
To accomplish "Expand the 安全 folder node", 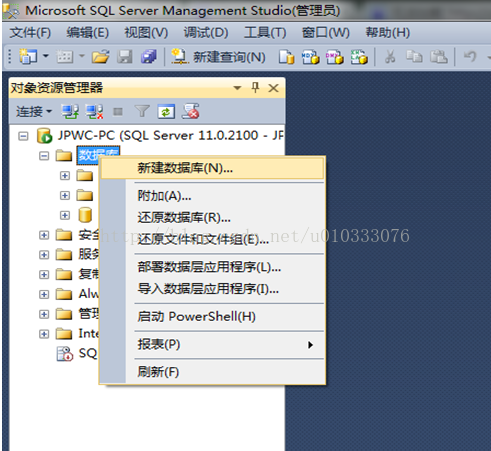I will 44,235.
